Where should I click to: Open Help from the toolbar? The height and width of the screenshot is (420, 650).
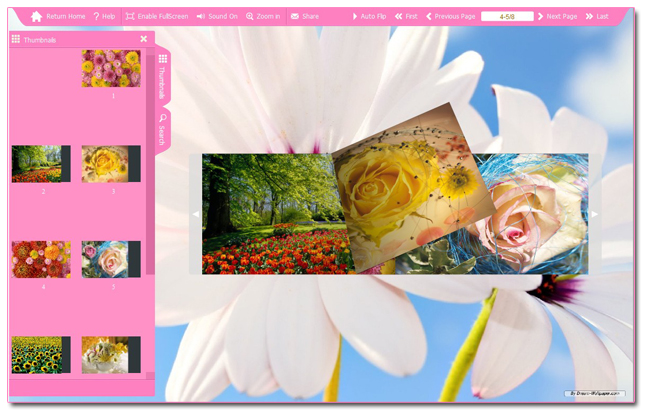(x=104, y=17)
